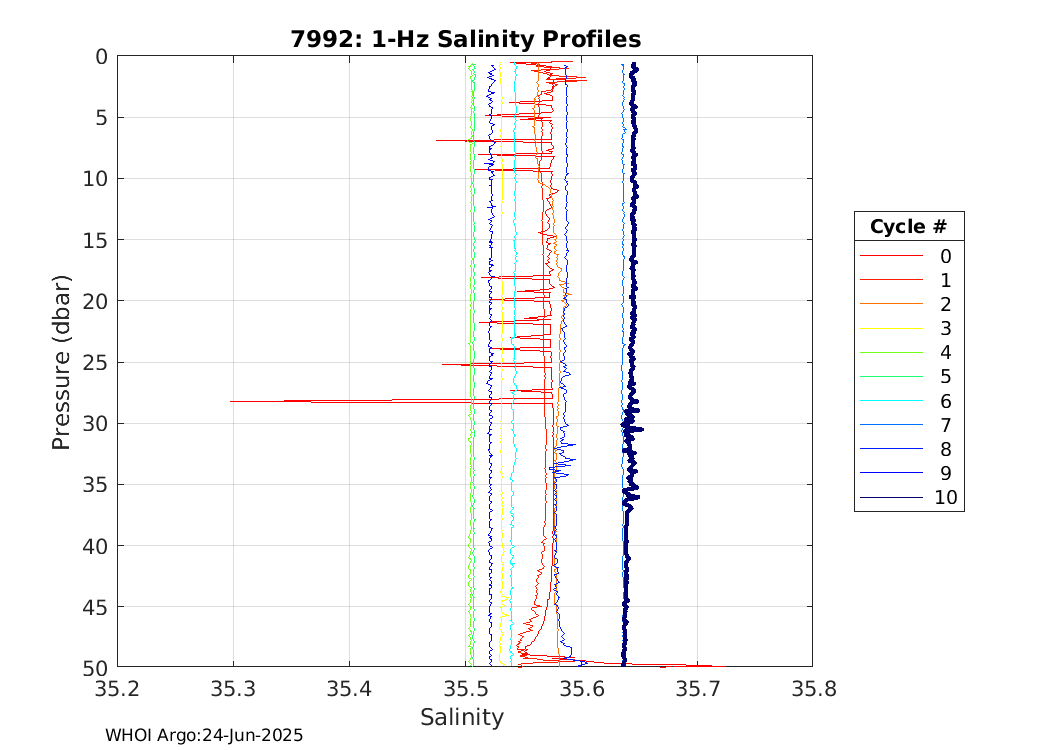Click the y-axis tick label 40
The image size is (1050, 750).
point(95,546)
